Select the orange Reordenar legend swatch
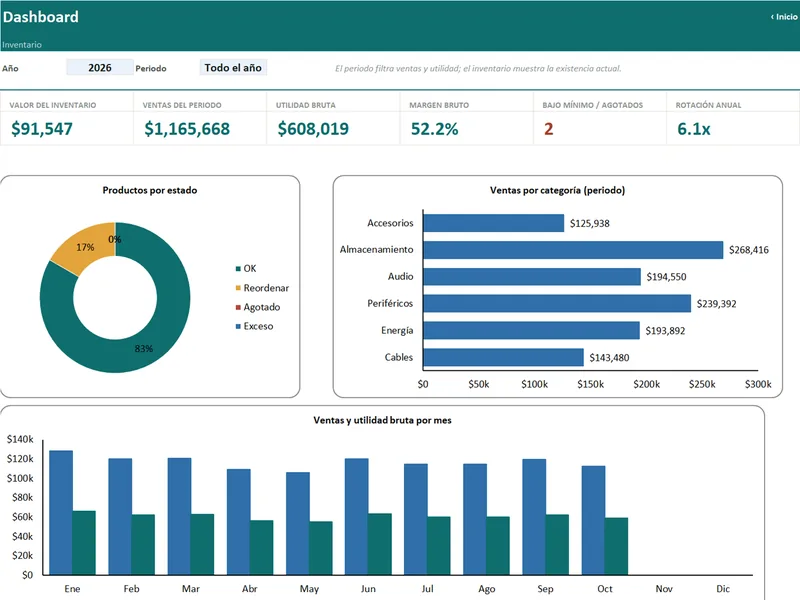This screenshot has width=800, height=600. click(x=238, y=288)
